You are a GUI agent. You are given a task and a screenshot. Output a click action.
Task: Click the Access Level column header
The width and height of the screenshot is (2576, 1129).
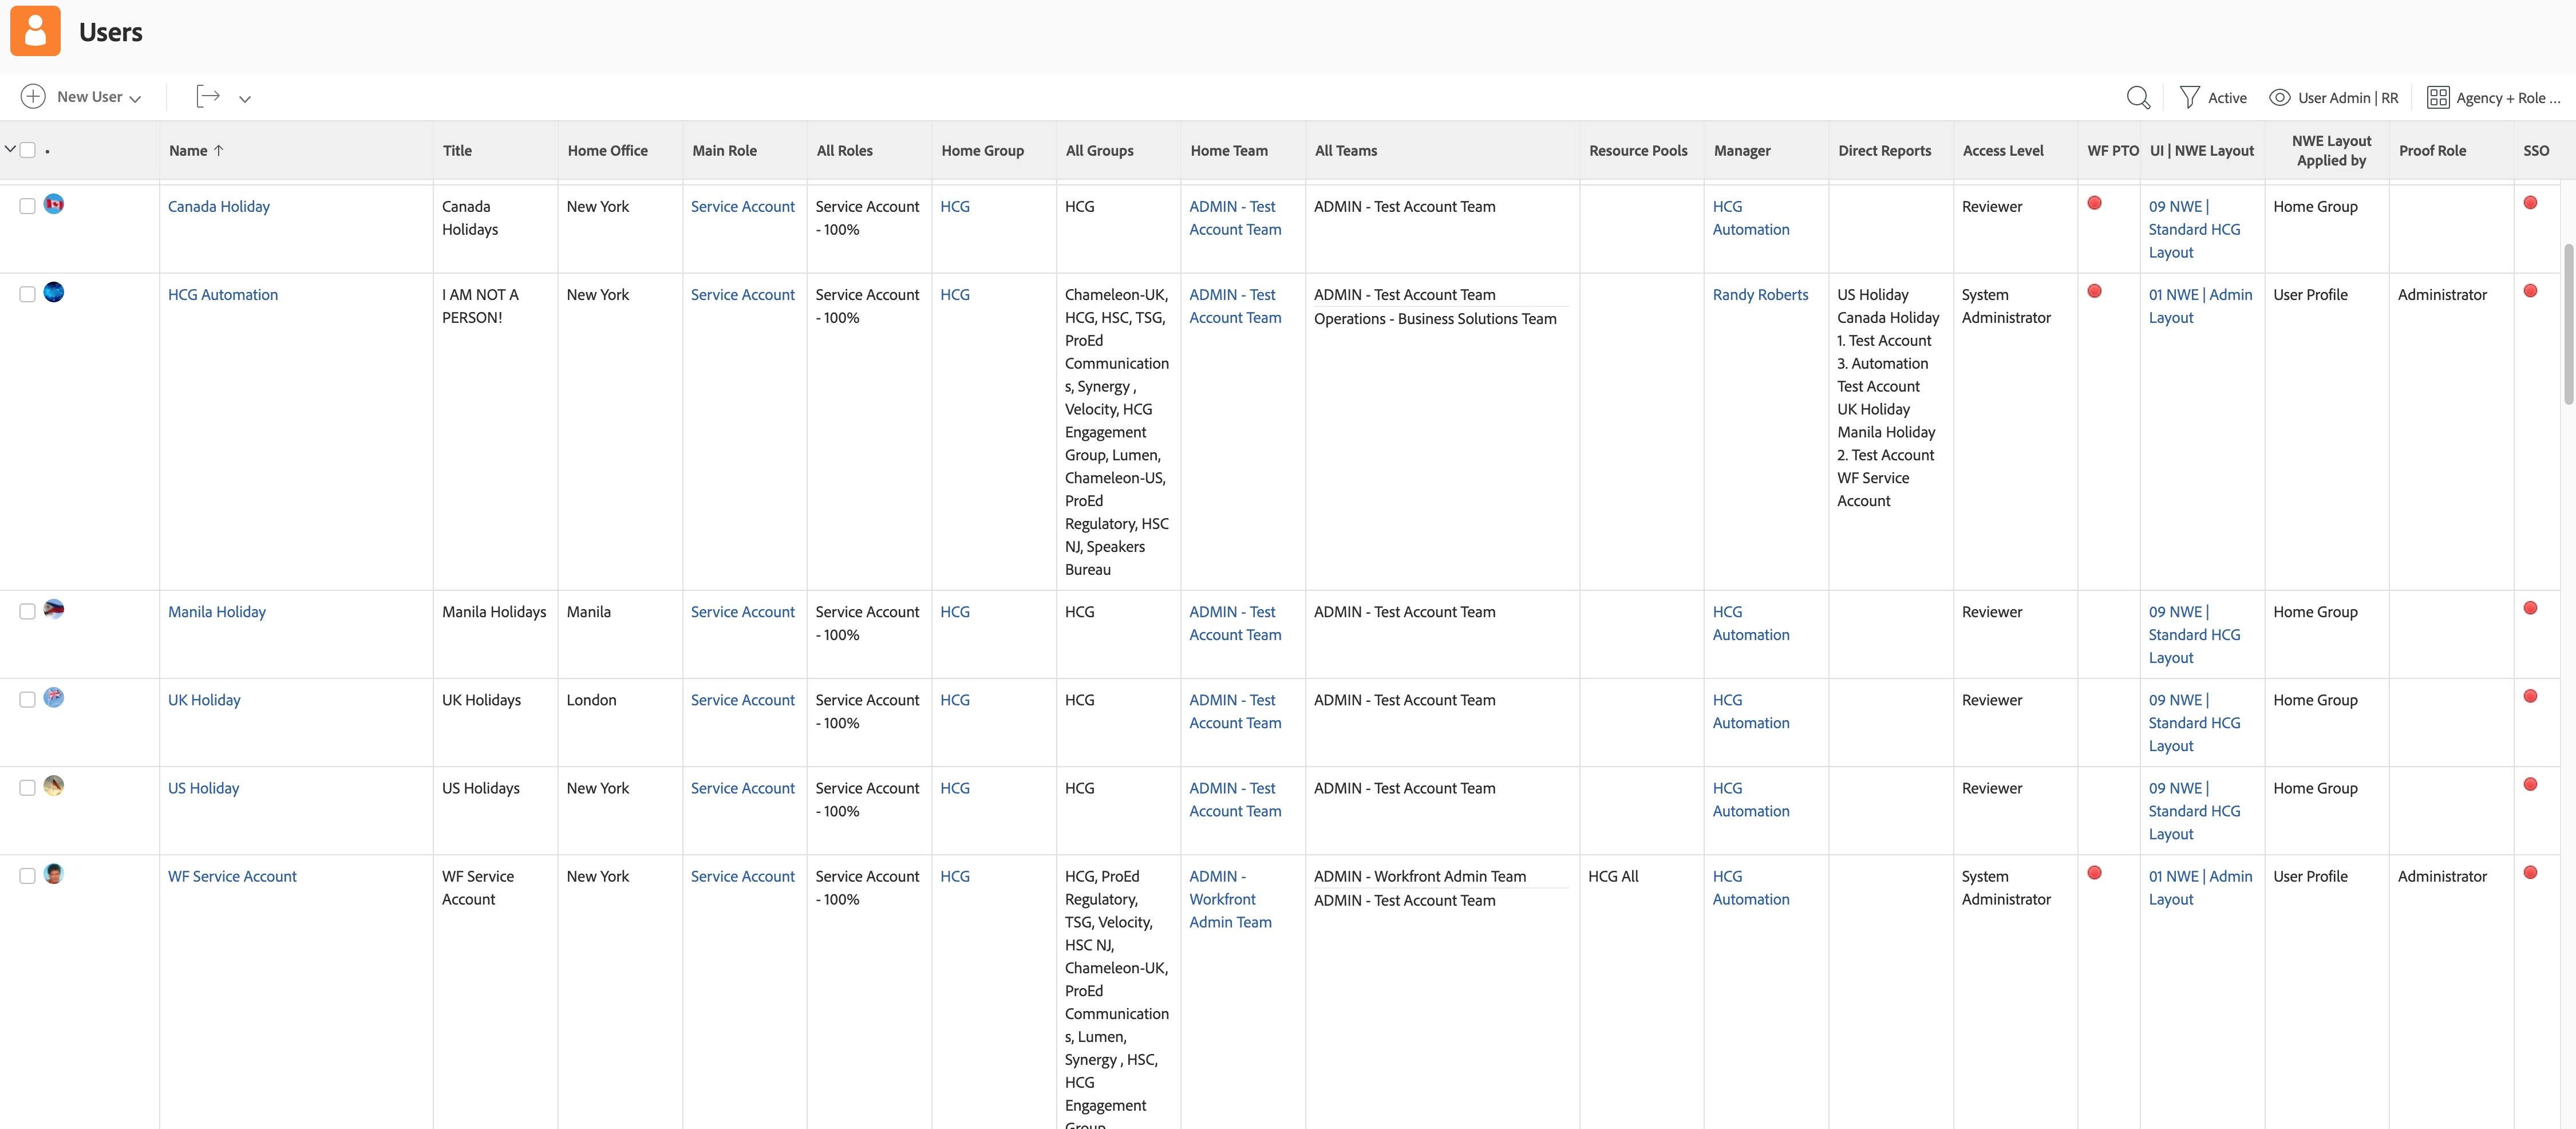[2002, 151]
